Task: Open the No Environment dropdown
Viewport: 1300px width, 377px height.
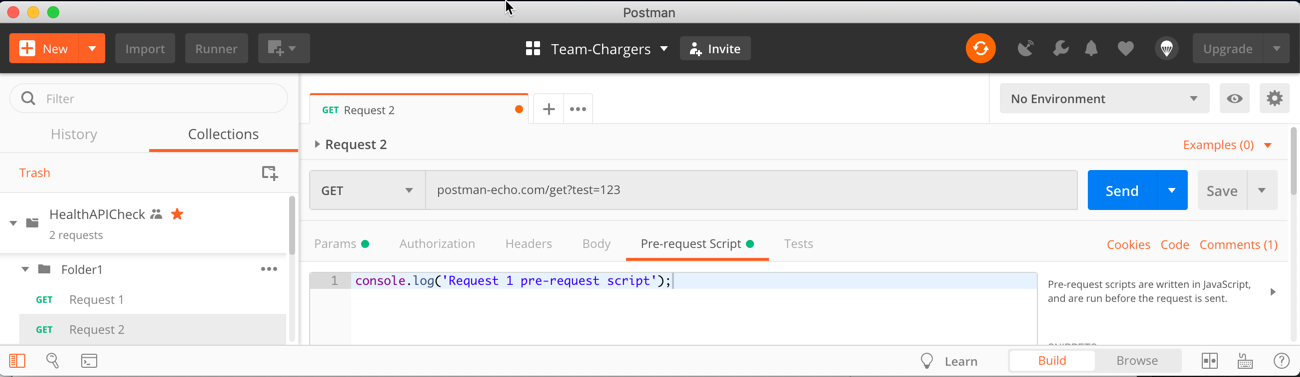Action: [1104, 98]
